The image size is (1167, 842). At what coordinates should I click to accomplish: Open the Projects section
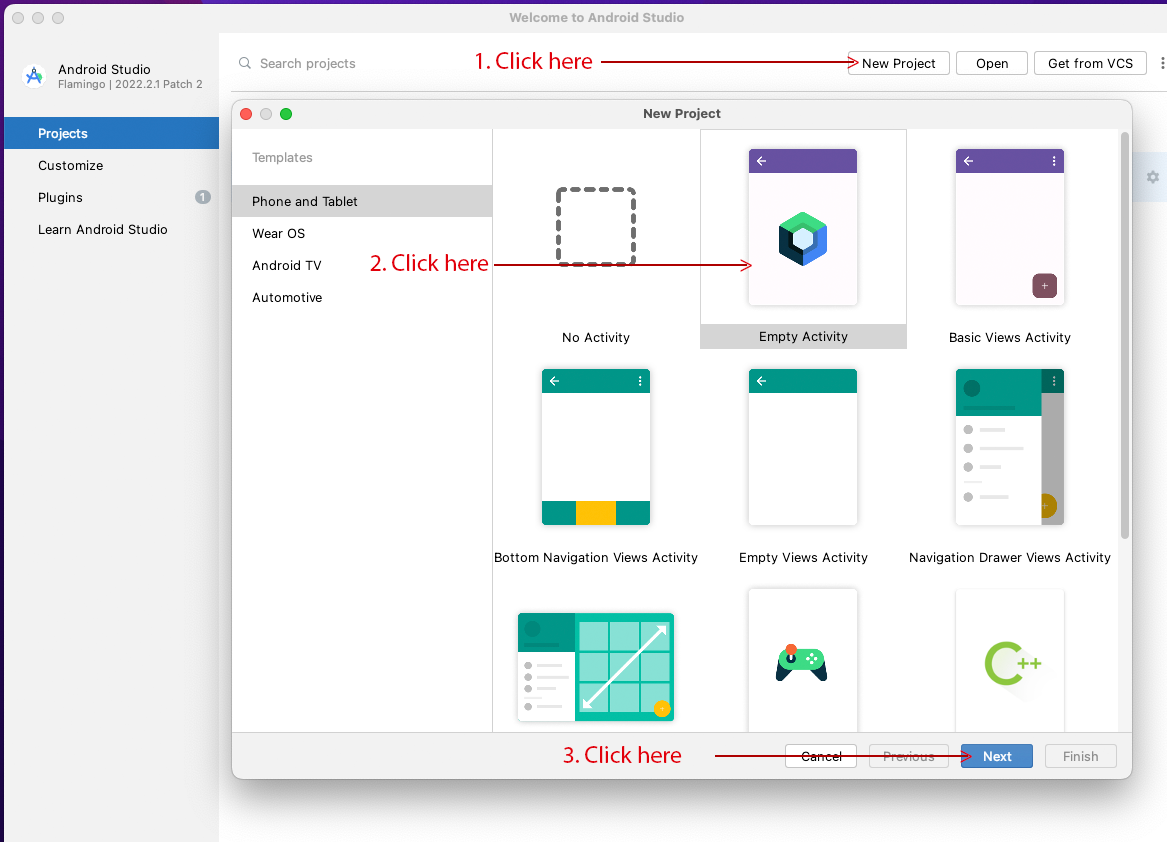112,133
